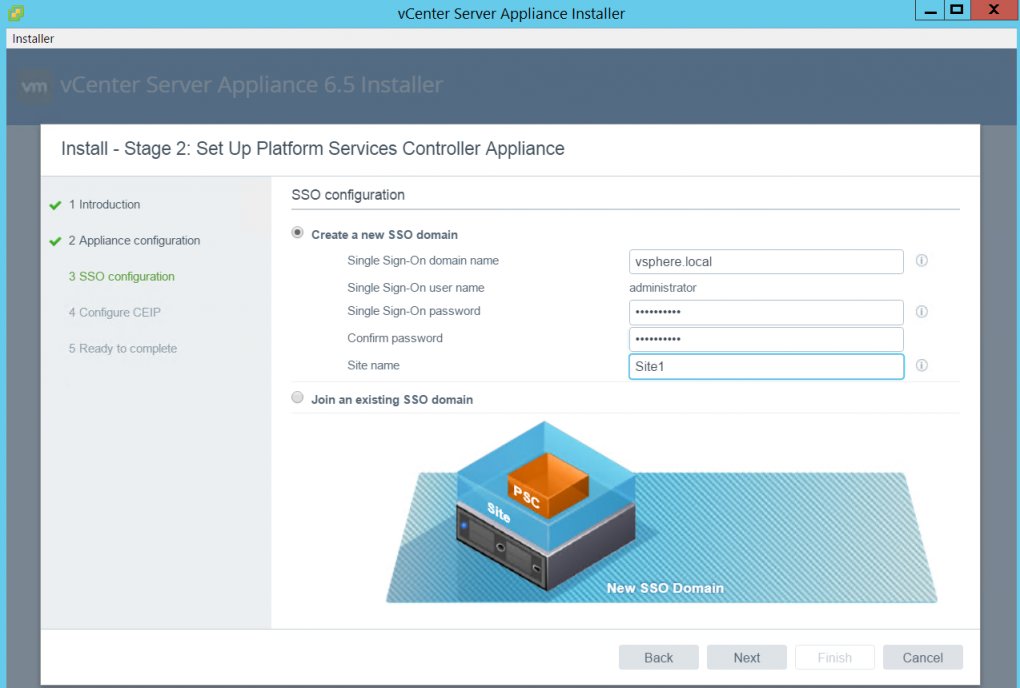1020x688 pixels.
Task: Open the Installer menu
Action: pyautogui.click(x=33, y=39)
